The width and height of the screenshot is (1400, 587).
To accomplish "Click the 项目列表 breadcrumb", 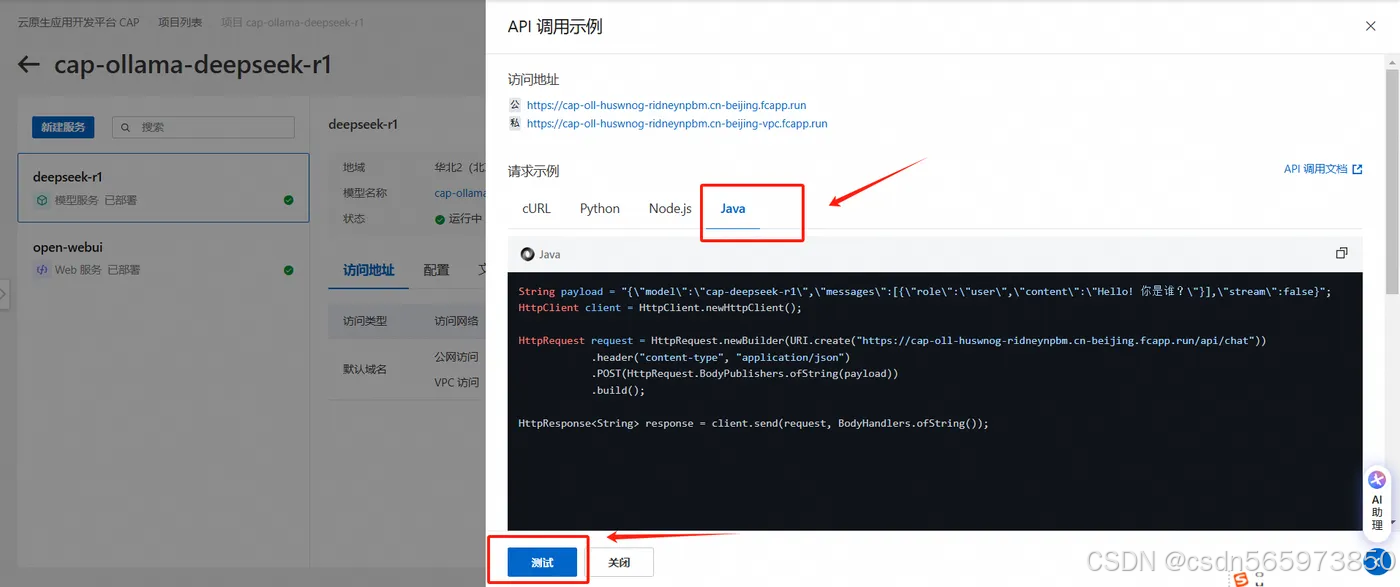I will 180,22.
